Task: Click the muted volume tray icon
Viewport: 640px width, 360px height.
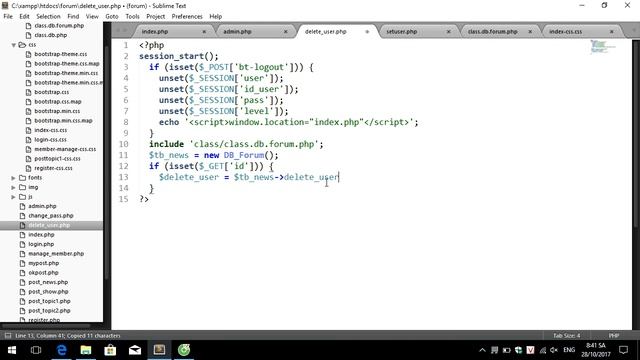Action: [x=553, y=350]
